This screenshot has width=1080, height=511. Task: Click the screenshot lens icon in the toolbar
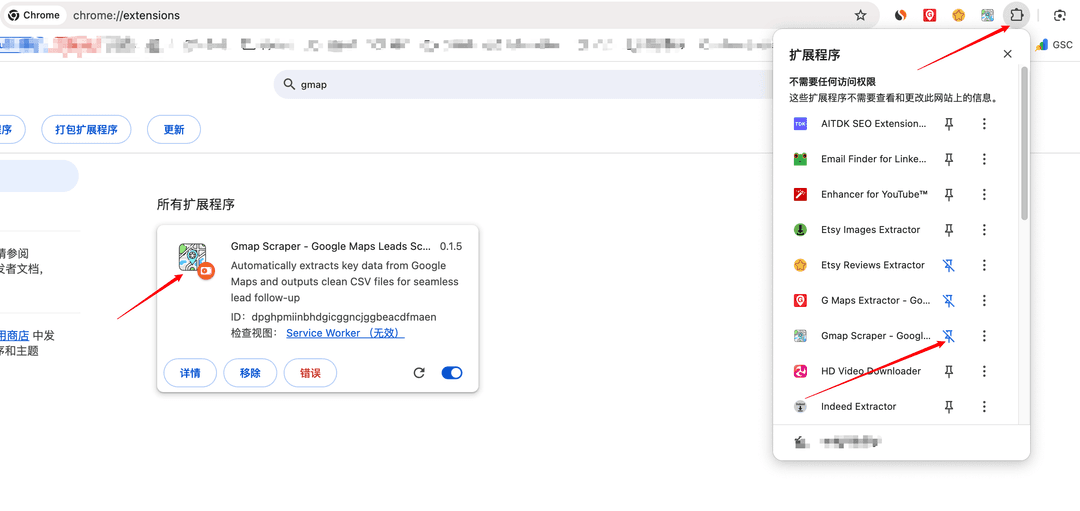pyautogui.click(x=1059, y=15)
